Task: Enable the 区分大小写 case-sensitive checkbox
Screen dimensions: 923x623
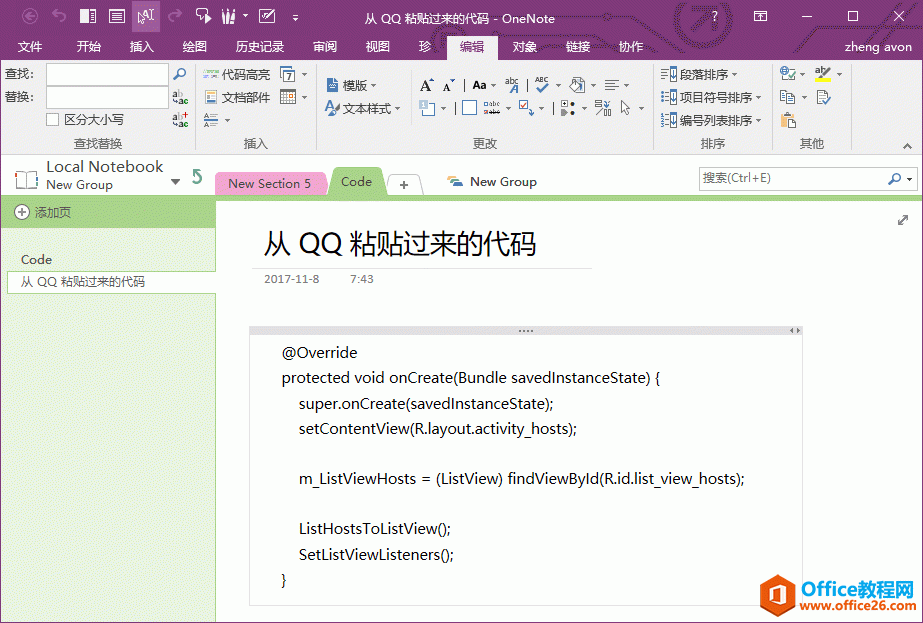Action: pos(52,119)
